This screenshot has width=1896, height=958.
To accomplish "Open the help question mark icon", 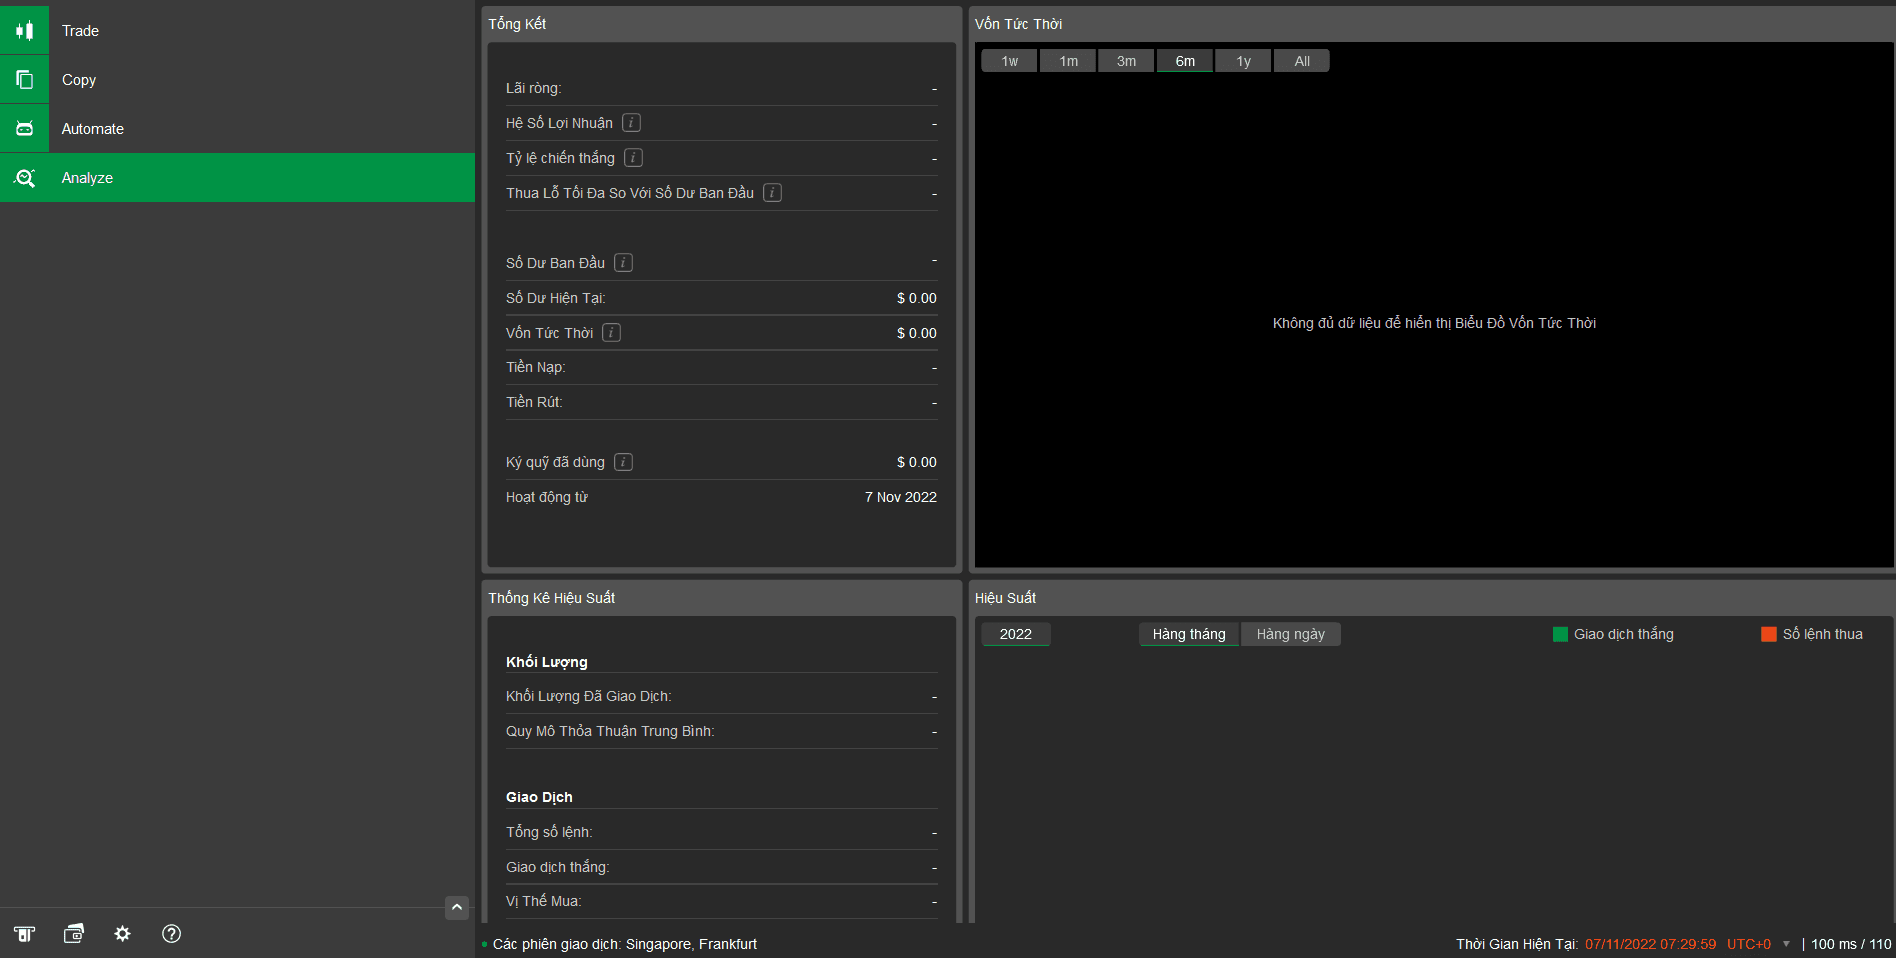I will coord(171,933).
